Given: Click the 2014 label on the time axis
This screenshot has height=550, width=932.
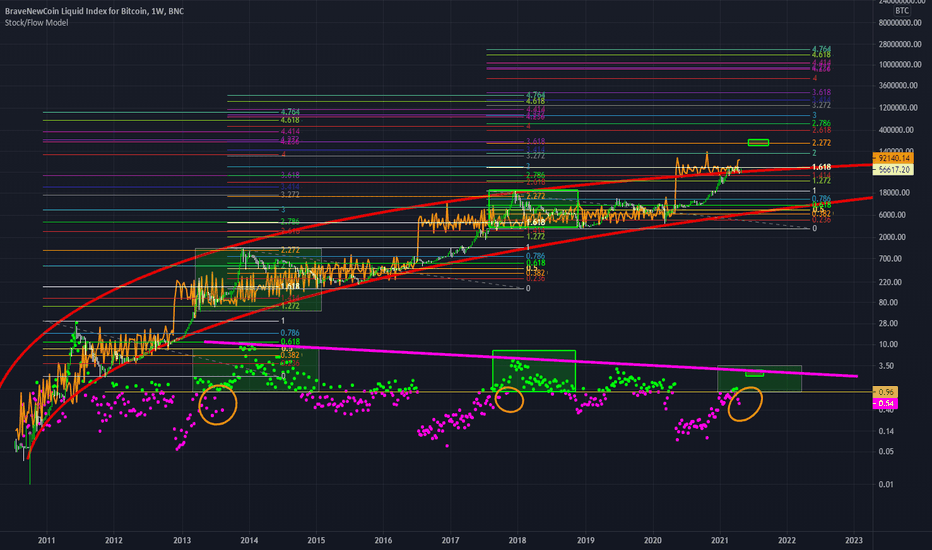Looking at the screenshot, I should 249,540.
